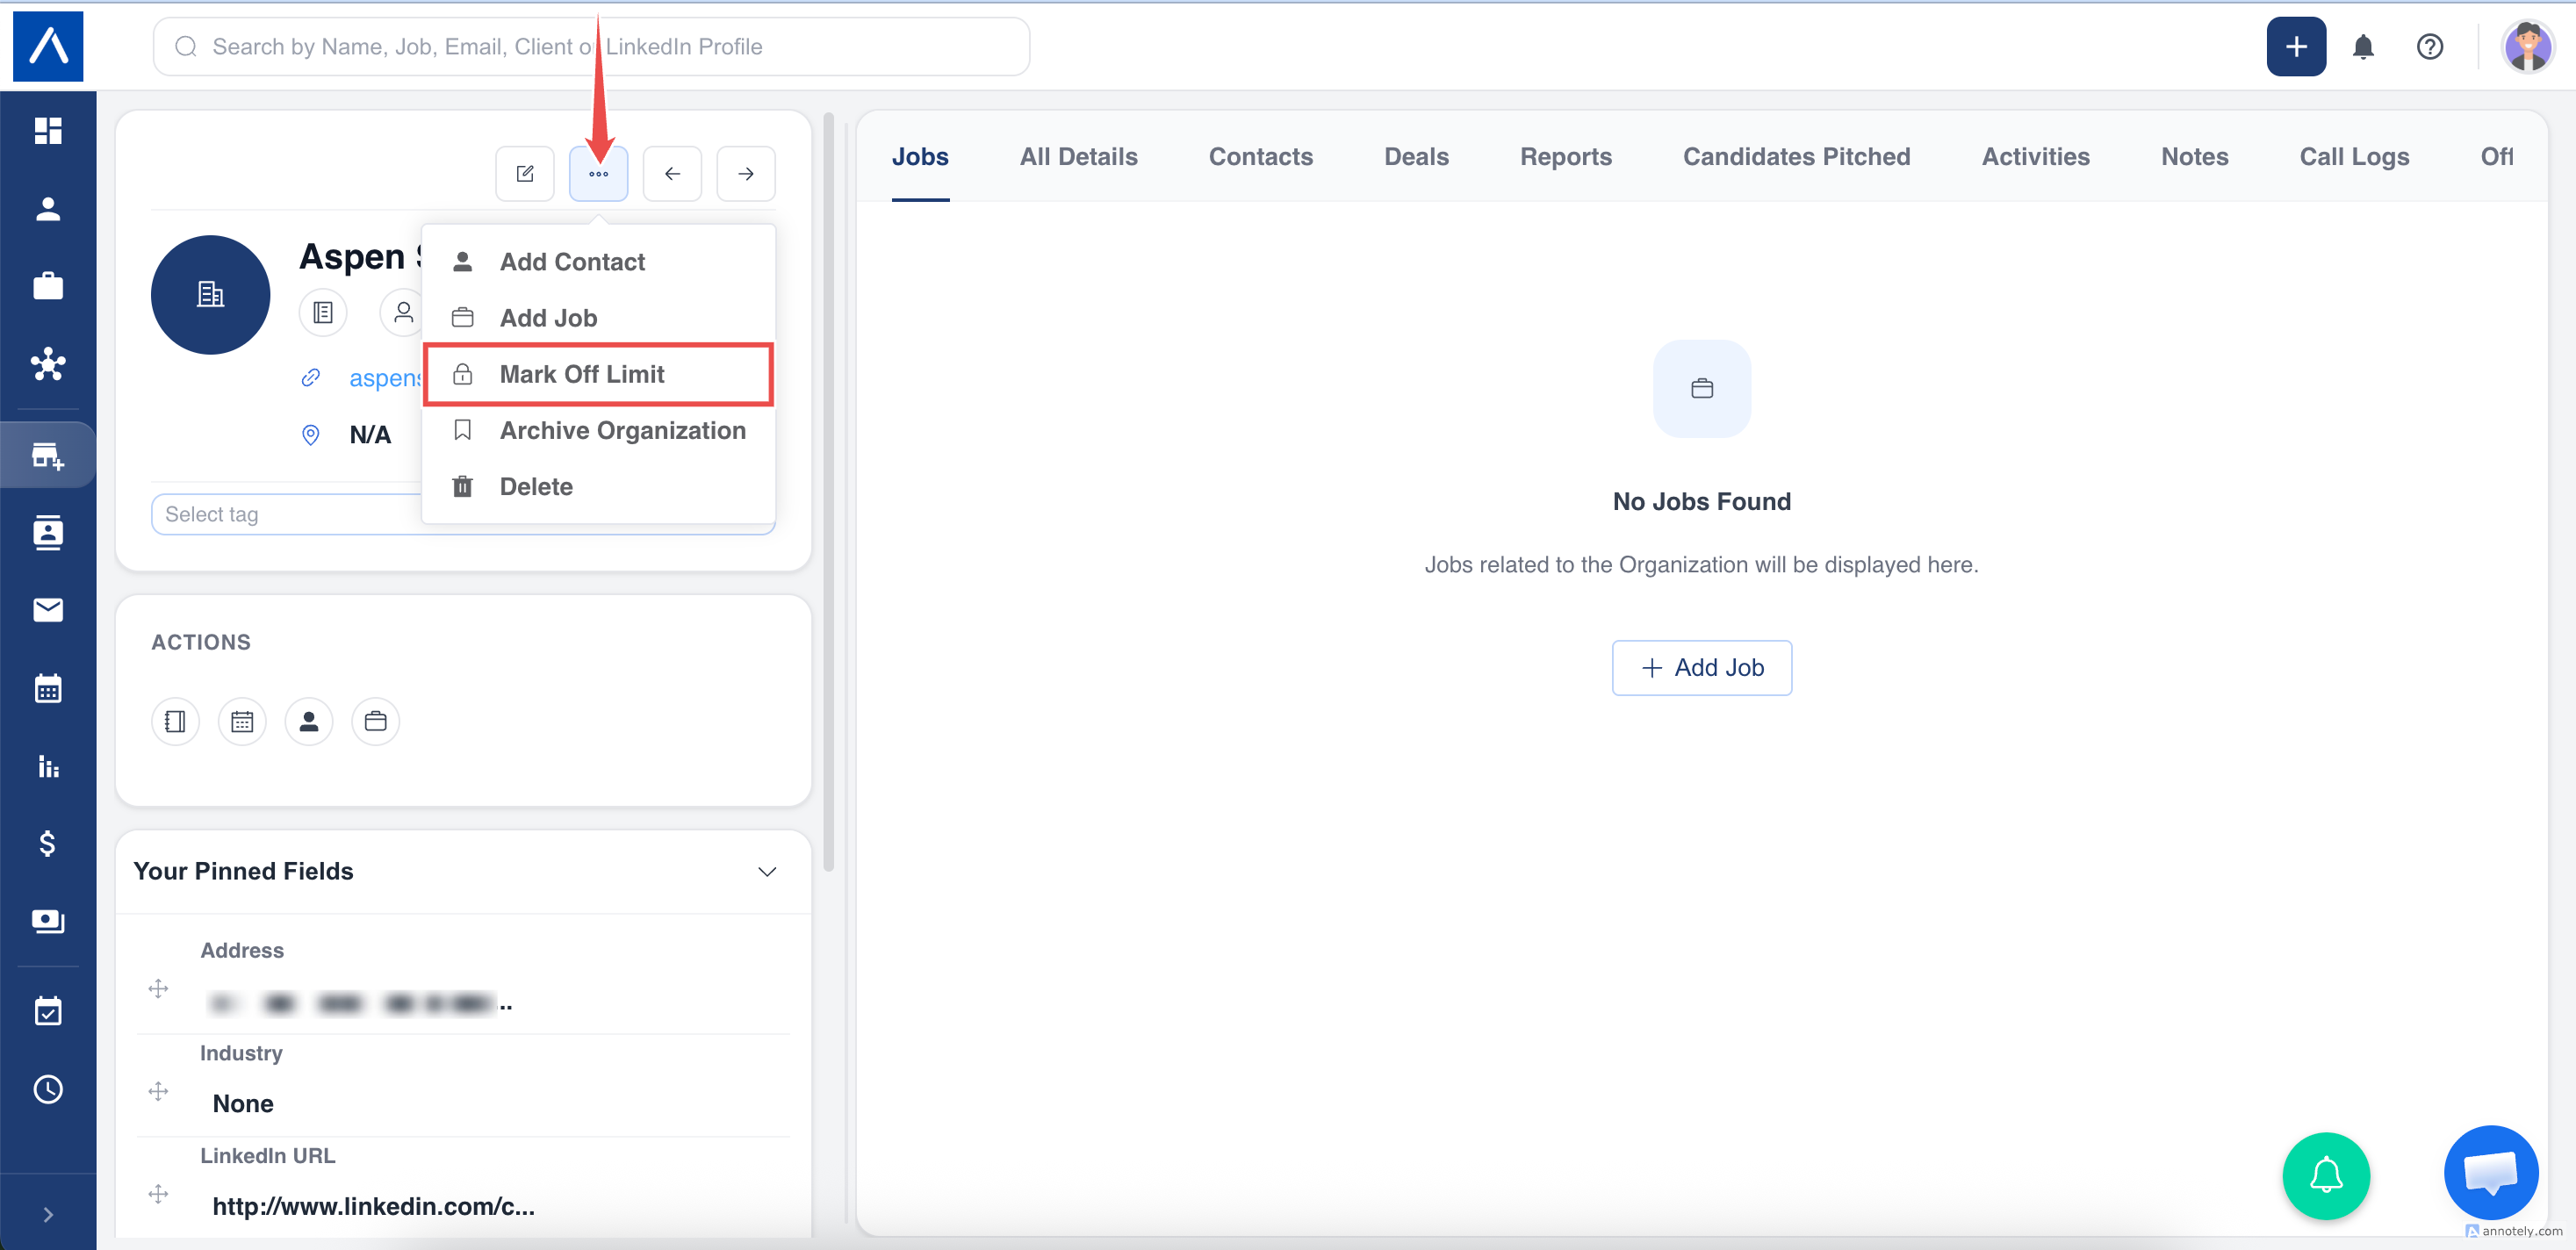This screenshot has height=1250, width=2576.
Task: Switch to the Activities tab
Action: pos(2035,157)
